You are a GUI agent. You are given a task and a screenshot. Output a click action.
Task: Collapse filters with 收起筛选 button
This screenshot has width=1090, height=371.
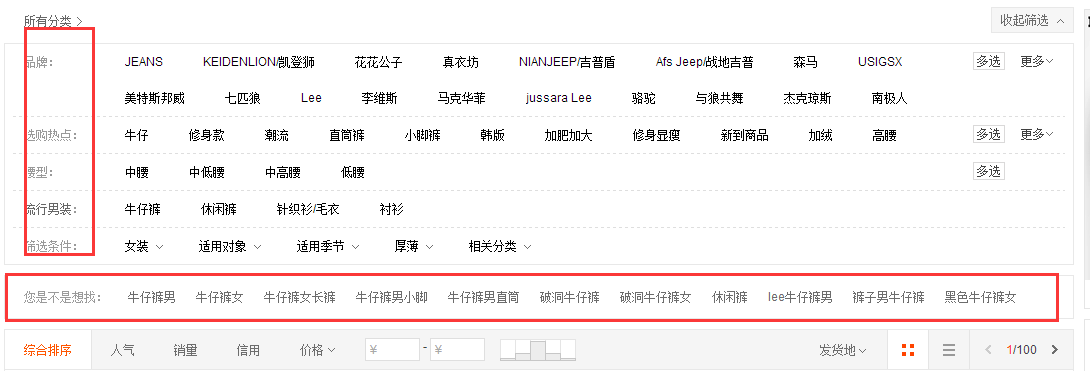(1032, 21)
